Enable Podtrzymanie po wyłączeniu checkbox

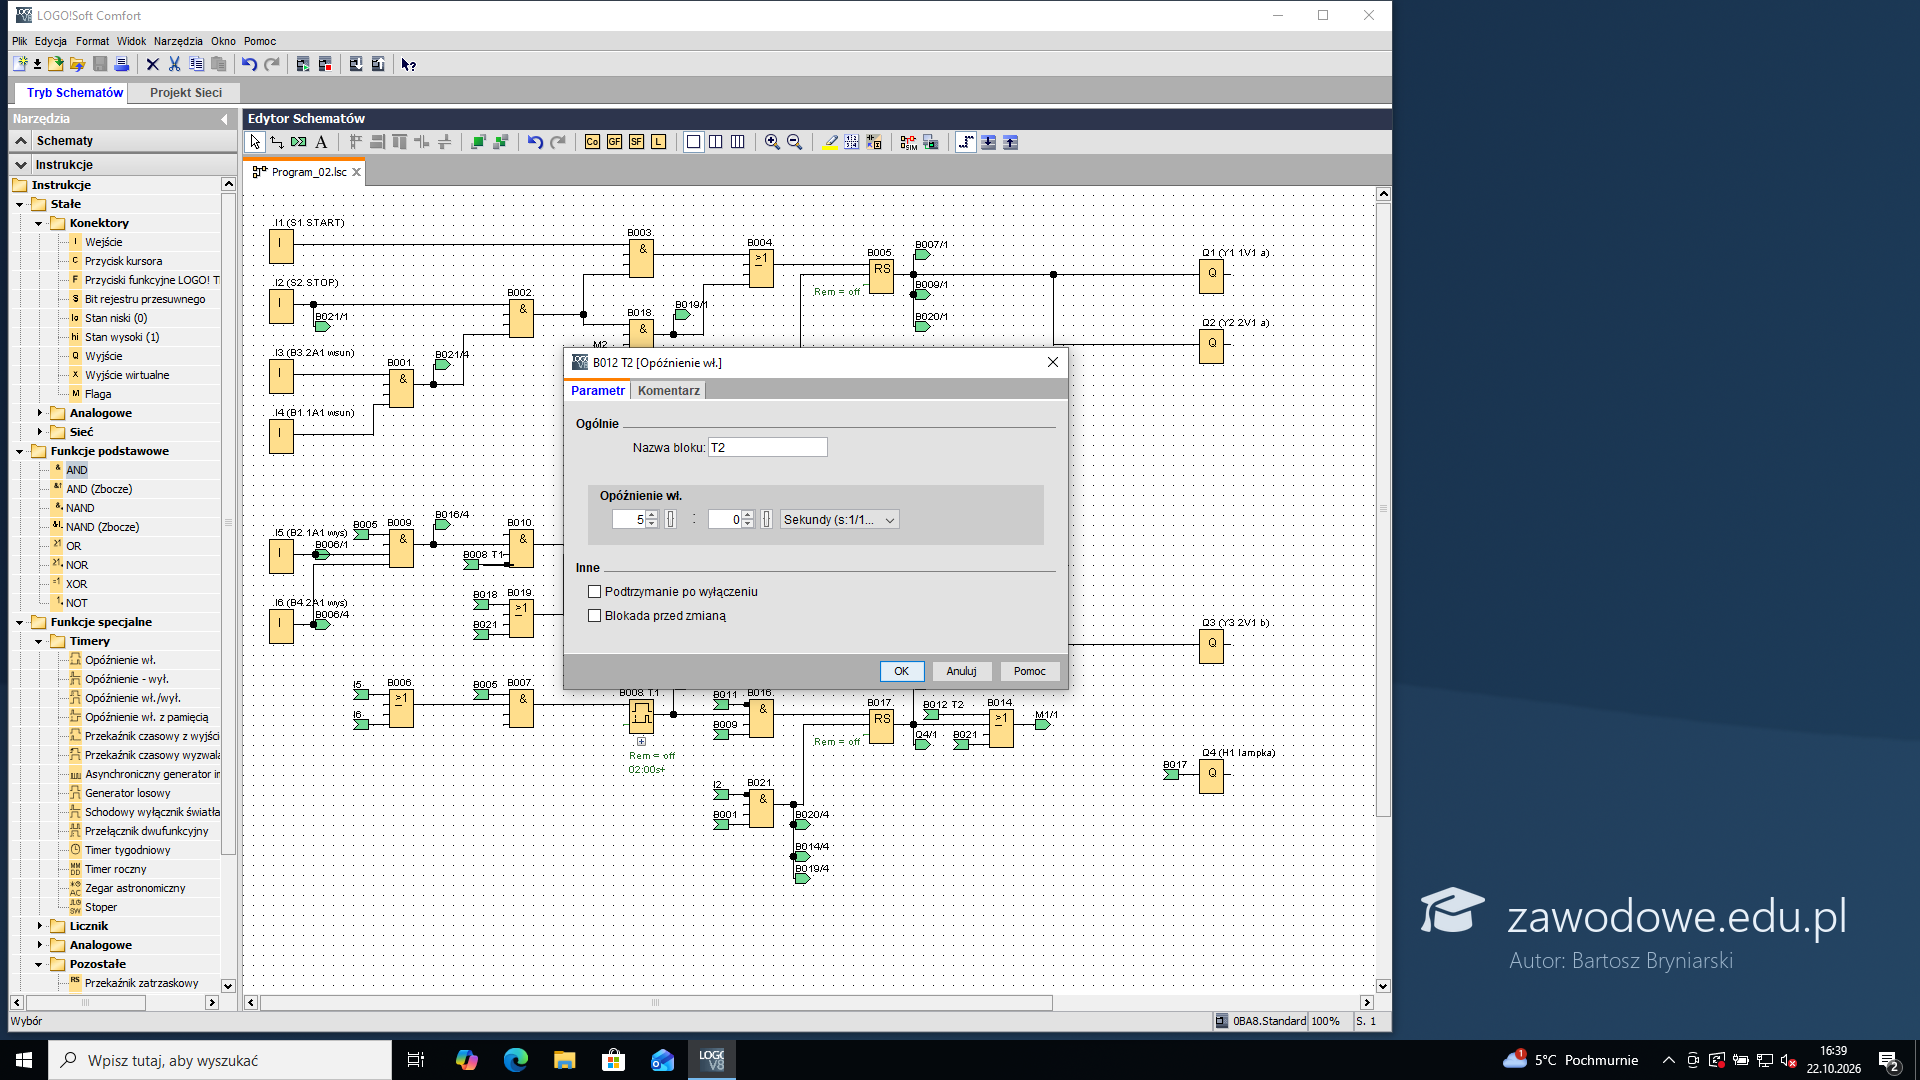point(595,592)
